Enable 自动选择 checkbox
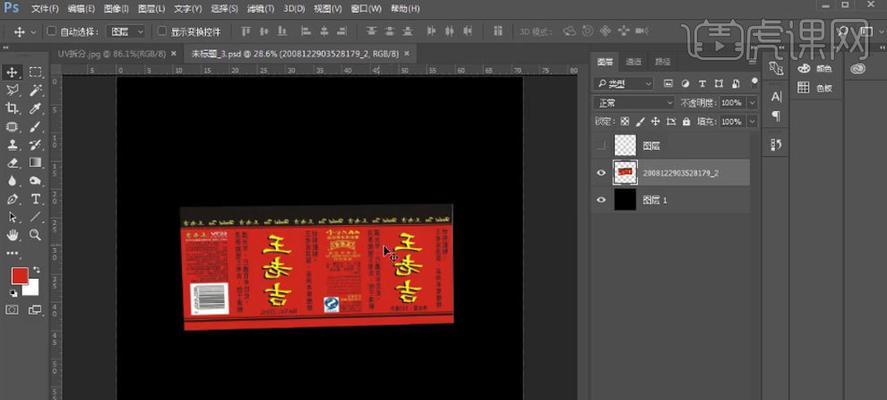Image resolution: width=887 pixels, height=400 pixels. click(51, 31)
